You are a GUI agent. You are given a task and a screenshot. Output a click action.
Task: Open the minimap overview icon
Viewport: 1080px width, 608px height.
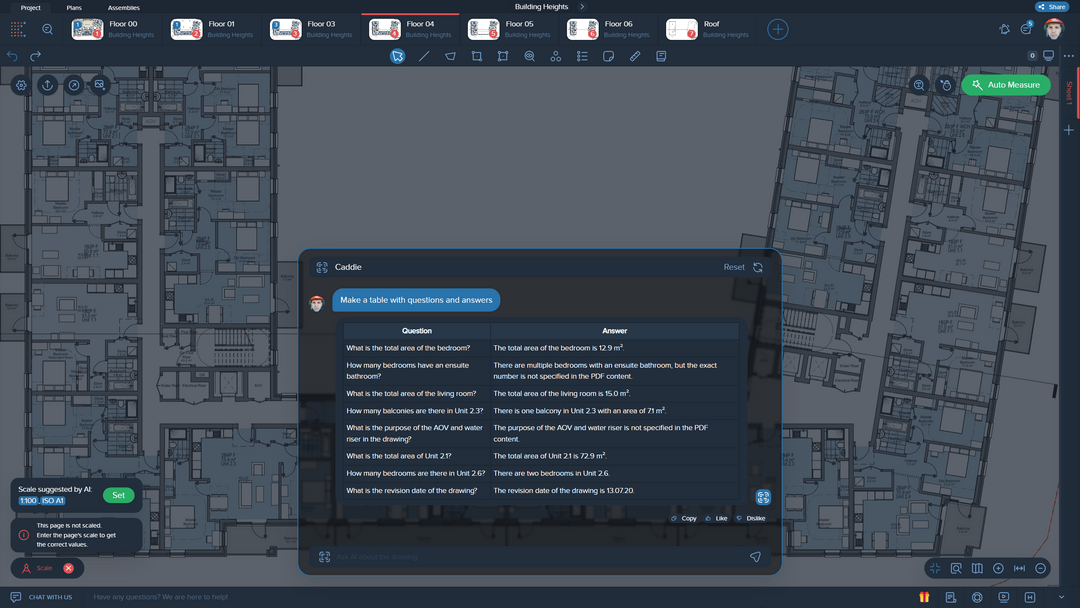977,567
